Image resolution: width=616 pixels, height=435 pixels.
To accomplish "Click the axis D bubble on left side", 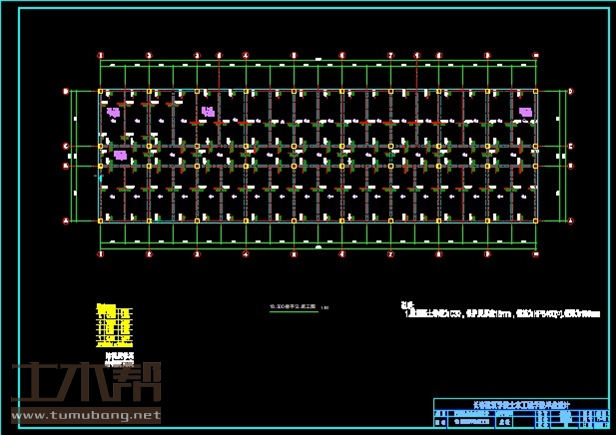I will tap(66, 92).
